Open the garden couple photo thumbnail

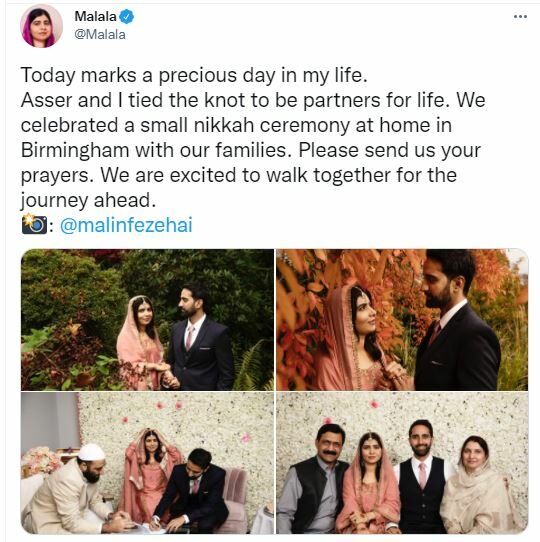(x=147, y=320)
